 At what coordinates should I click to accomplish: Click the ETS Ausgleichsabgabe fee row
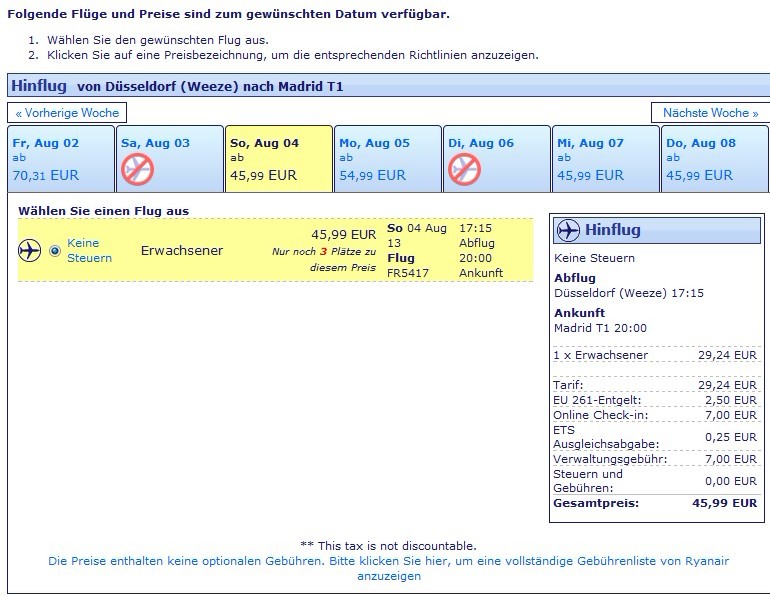(655, 437)
